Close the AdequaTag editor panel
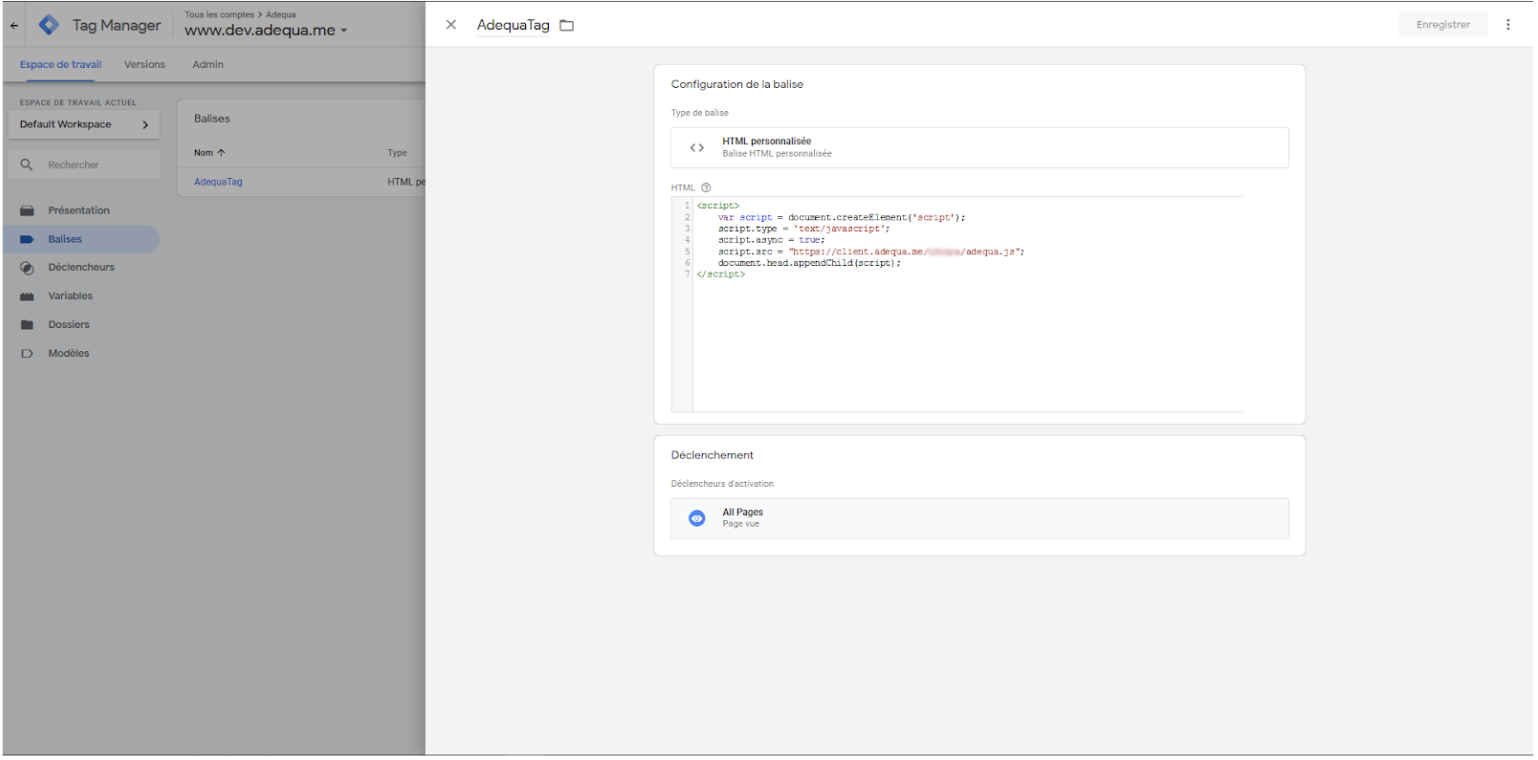 [x=451, y=25]
